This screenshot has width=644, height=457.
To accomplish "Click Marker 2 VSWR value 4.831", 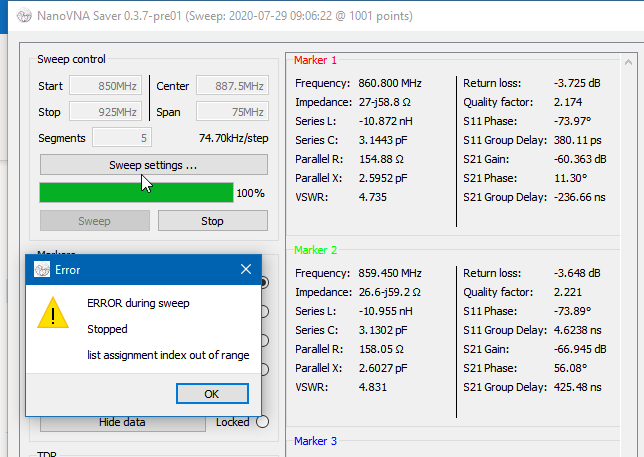I will pos(373,387).
